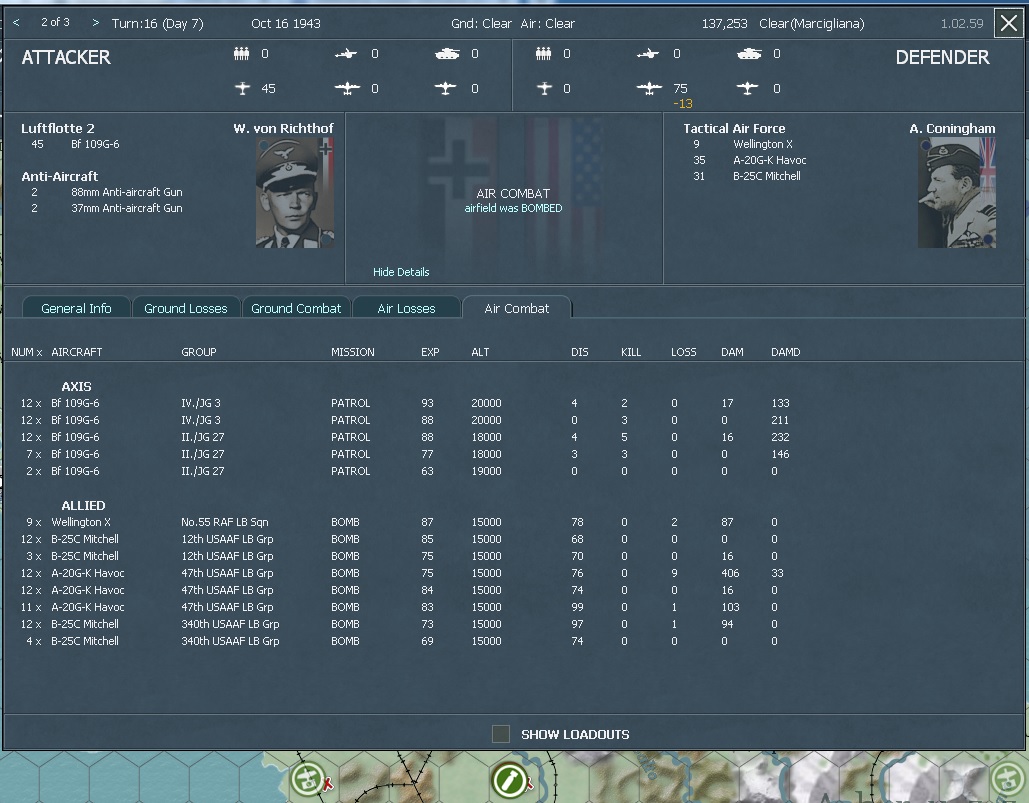Click the attacker fighter icon showing 45
1029x803 pixels.
(243, 88)
